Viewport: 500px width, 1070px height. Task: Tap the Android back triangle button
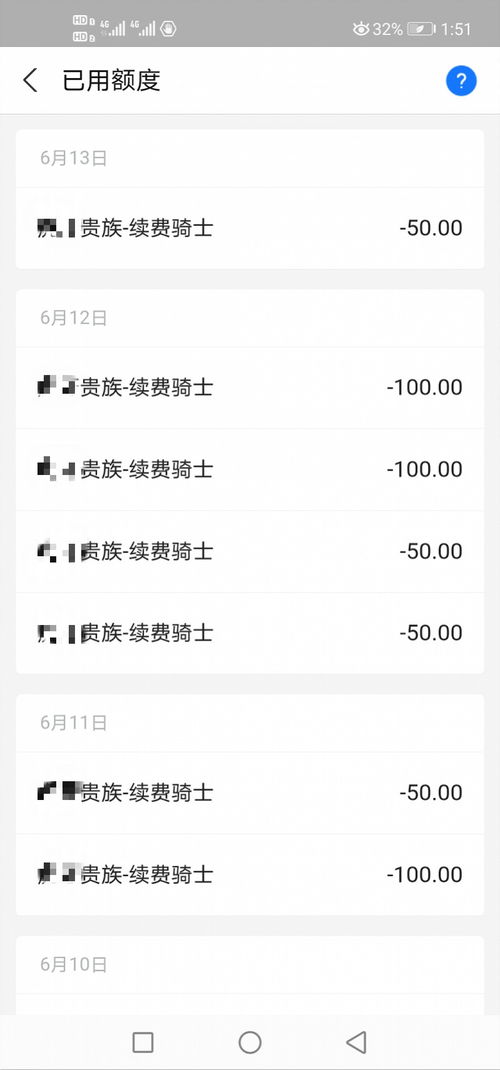click(356, 1042)
